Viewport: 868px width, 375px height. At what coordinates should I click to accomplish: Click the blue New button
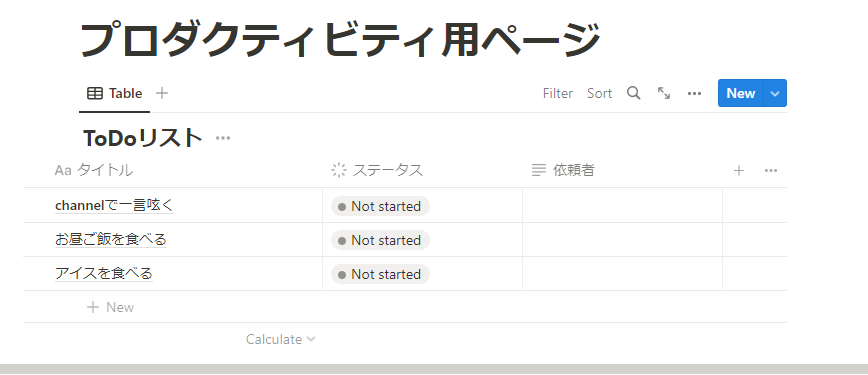[x=741, y=93]
